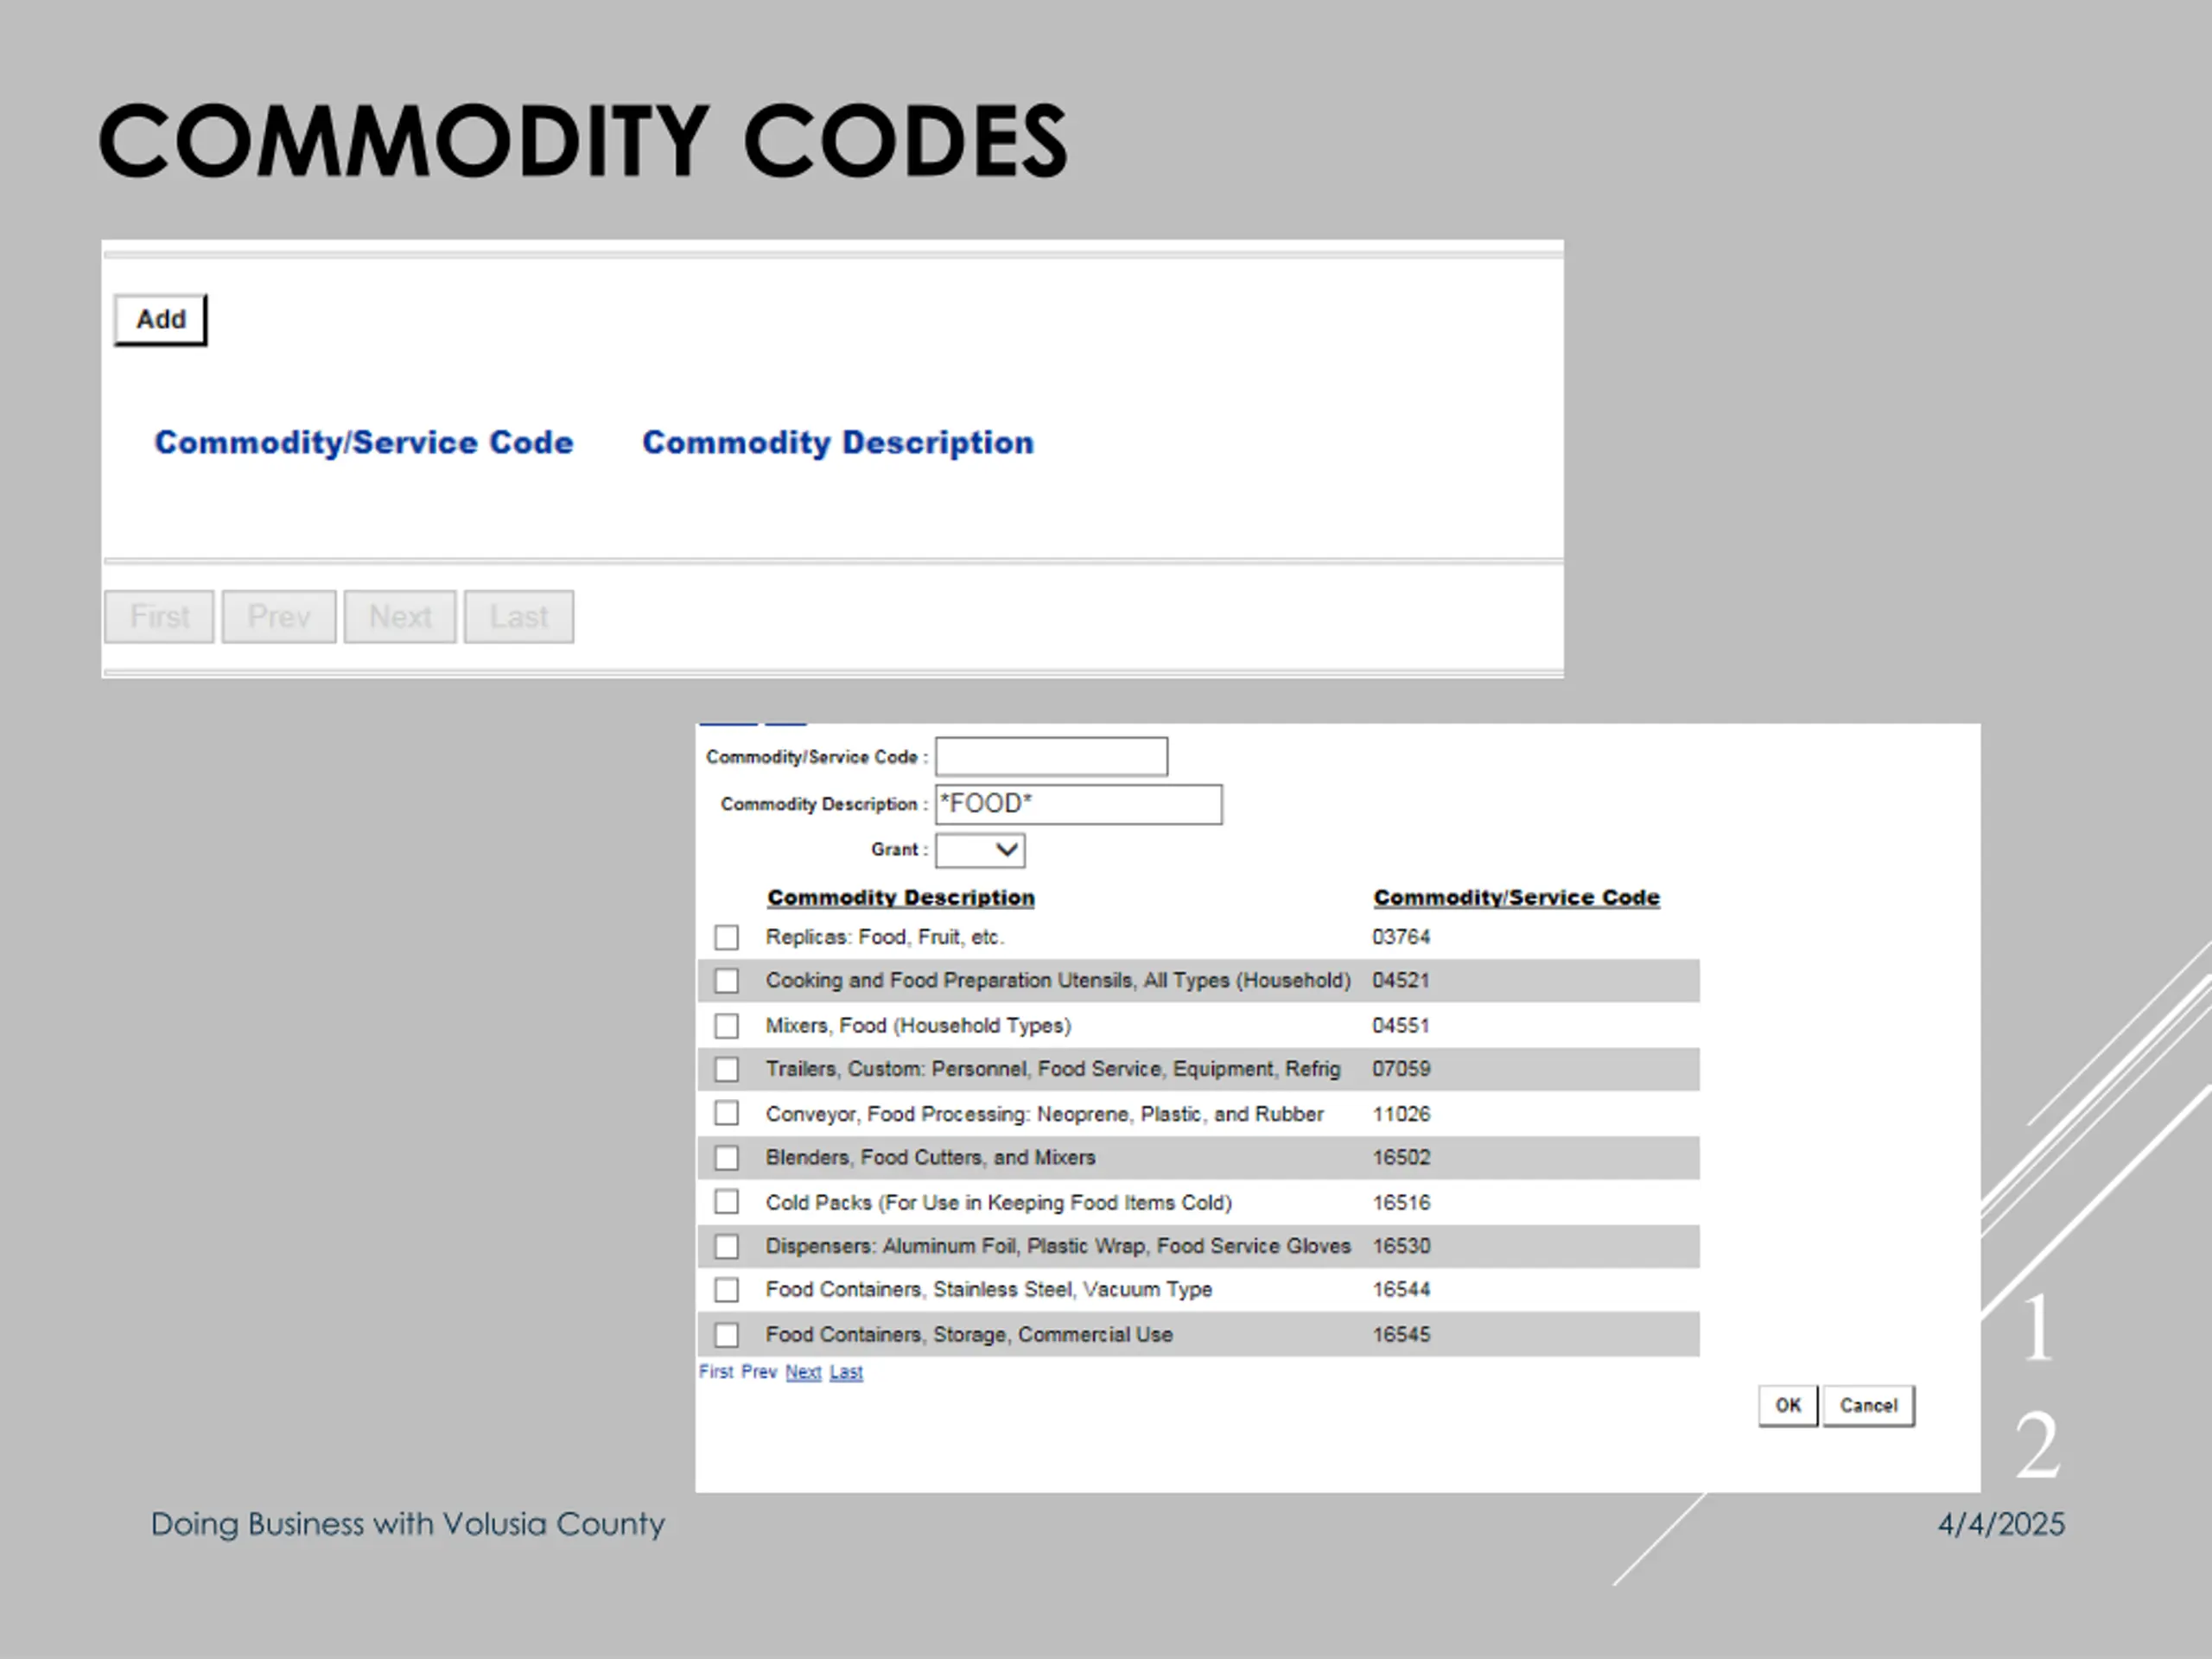Viewport: 2212px width, 1659px height.
Task: Tick the Mixers, Food (Household Types) checkbox
Action: (x=727, y=1026)
